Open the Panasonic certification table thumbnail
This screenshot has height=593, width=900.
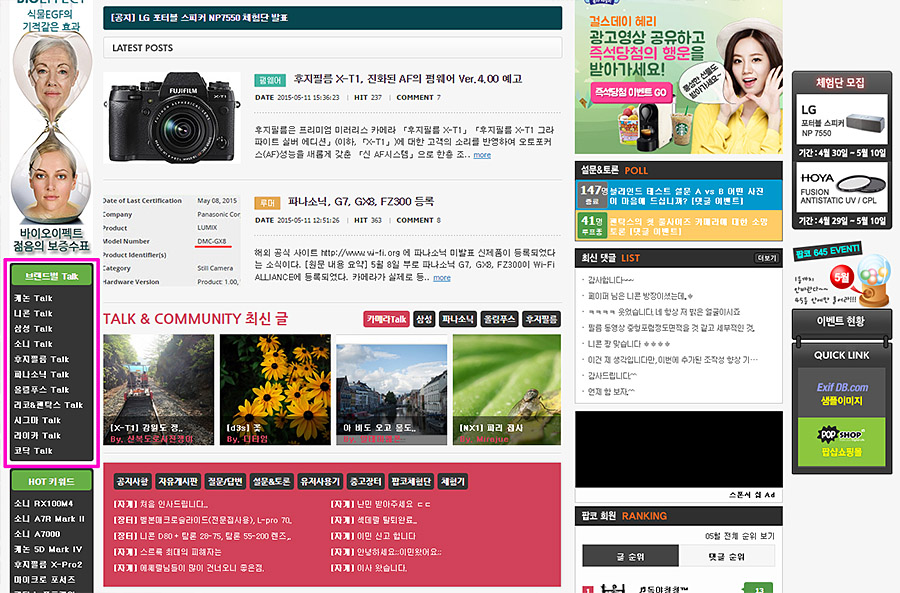pyautogui.click(x=172, y=241)
